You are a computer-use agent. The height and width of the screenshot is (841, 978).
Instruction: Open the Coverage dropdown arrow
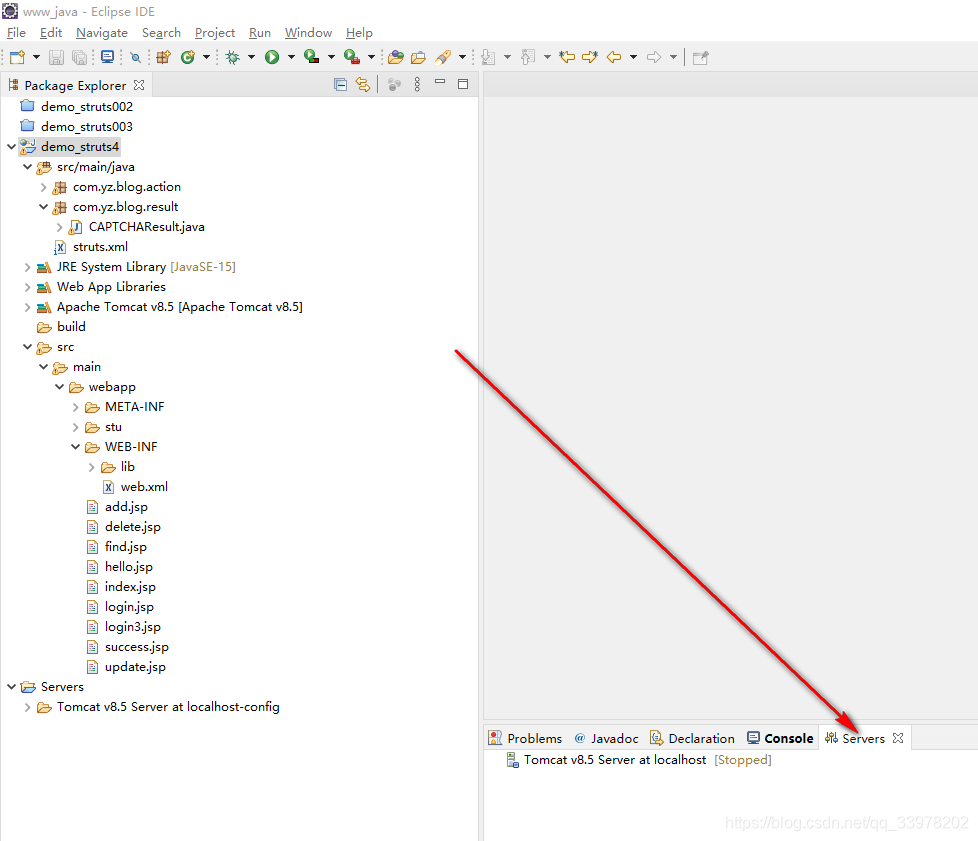[331, 57]
